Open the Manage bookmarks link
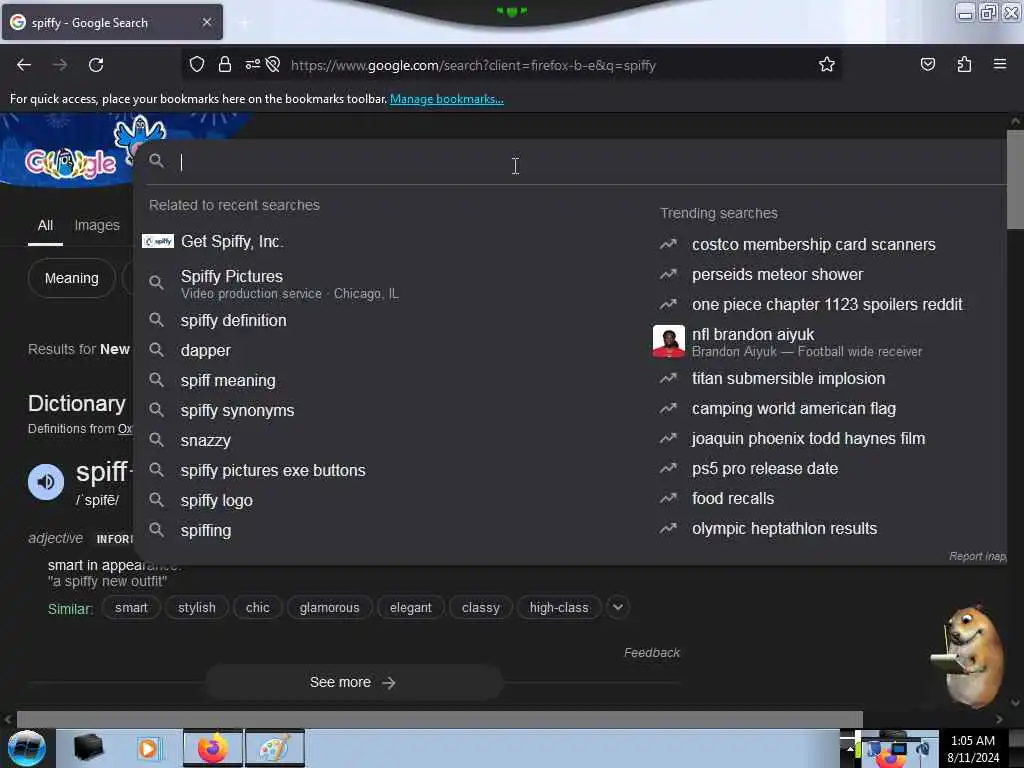The width and height of the screenshot is (1024, 768). click(x=447, y=99)
